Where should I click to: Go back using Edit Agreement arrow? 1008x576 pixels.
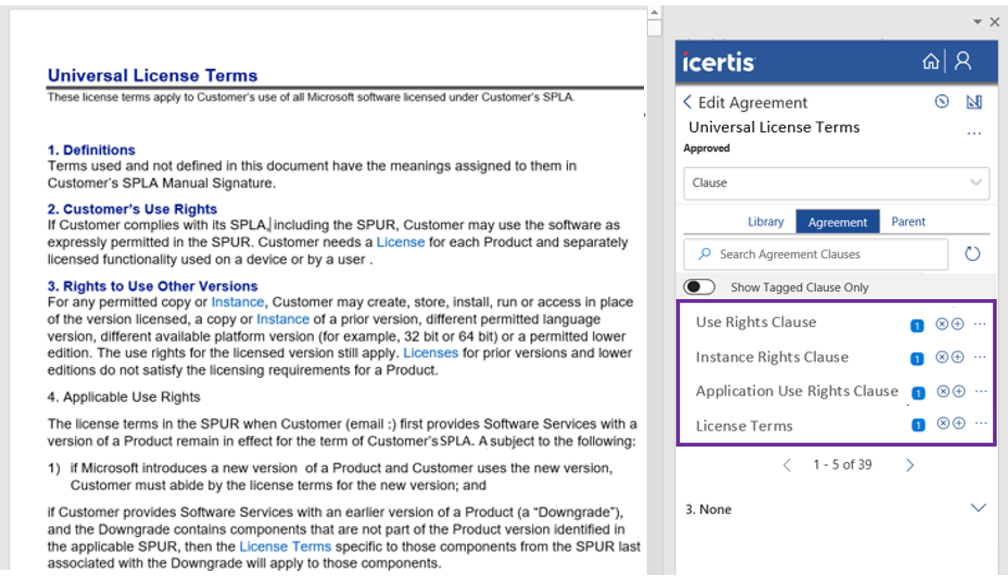click(688, 102)
